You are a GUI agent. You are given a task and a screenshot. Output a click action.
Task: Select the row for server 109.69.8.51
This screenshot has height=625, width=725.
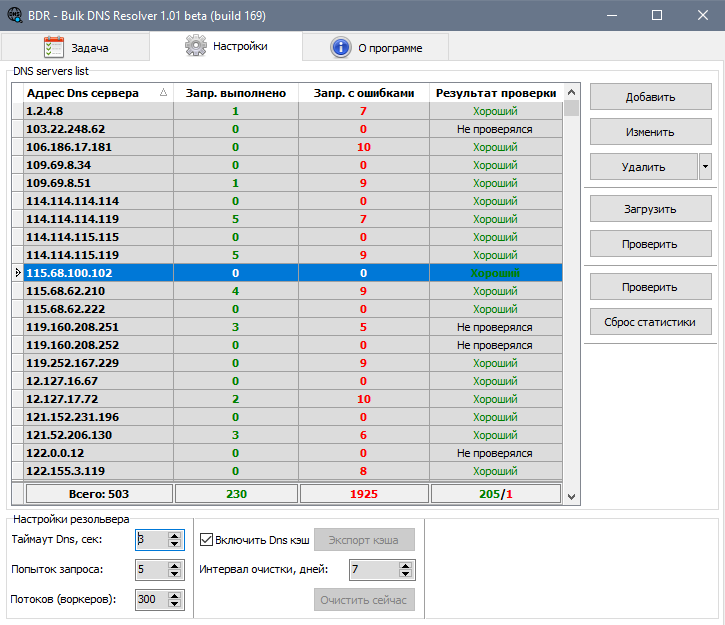point(287,183)
